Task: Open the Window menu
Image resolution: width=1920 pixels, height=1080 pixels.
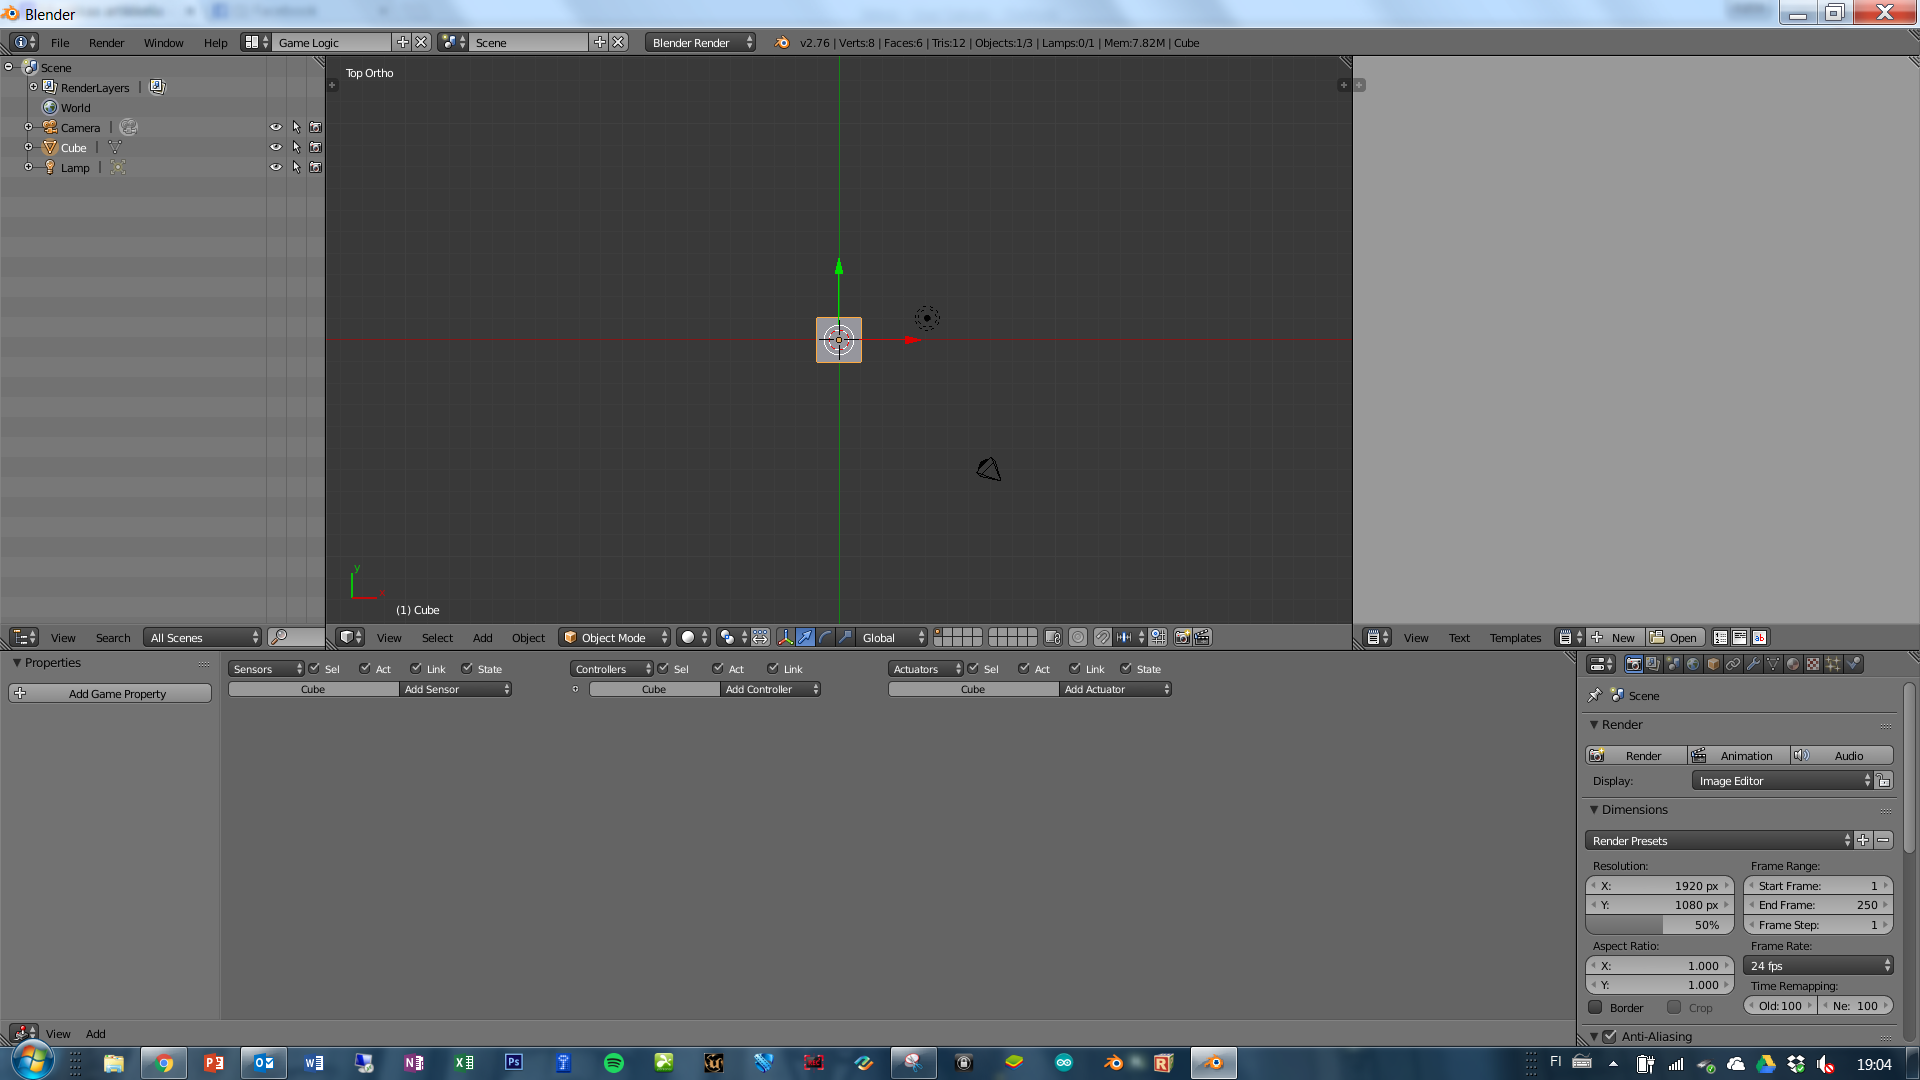Action: click(163, 42)
